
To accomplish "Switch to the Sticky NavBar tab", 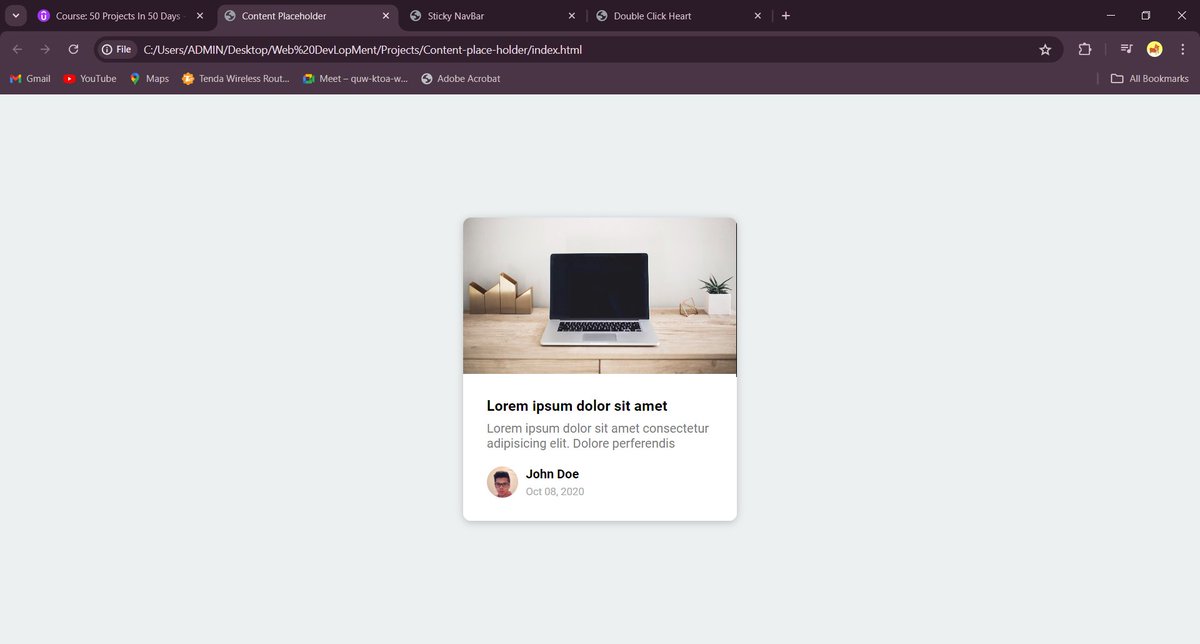I will click(494, 16).
